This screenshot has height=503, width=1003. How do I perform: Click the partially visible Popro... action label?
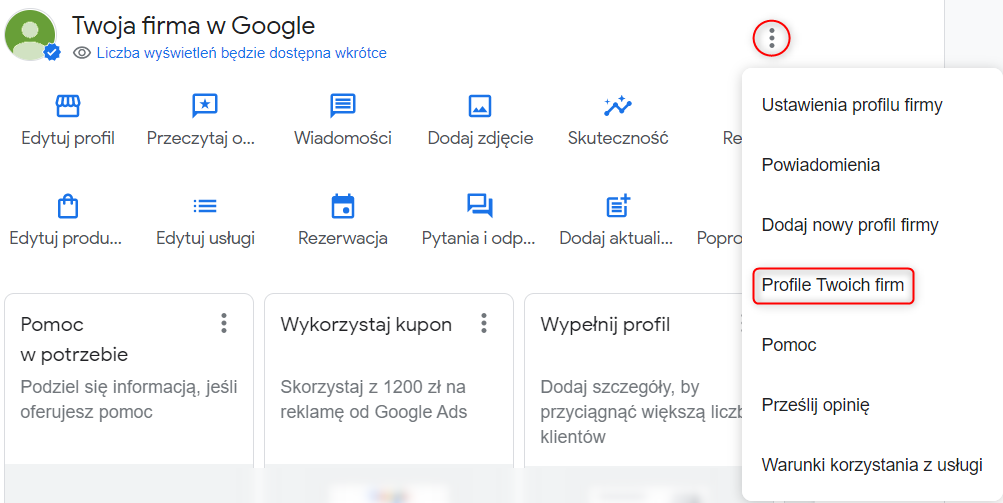click(x=719, y=239)
